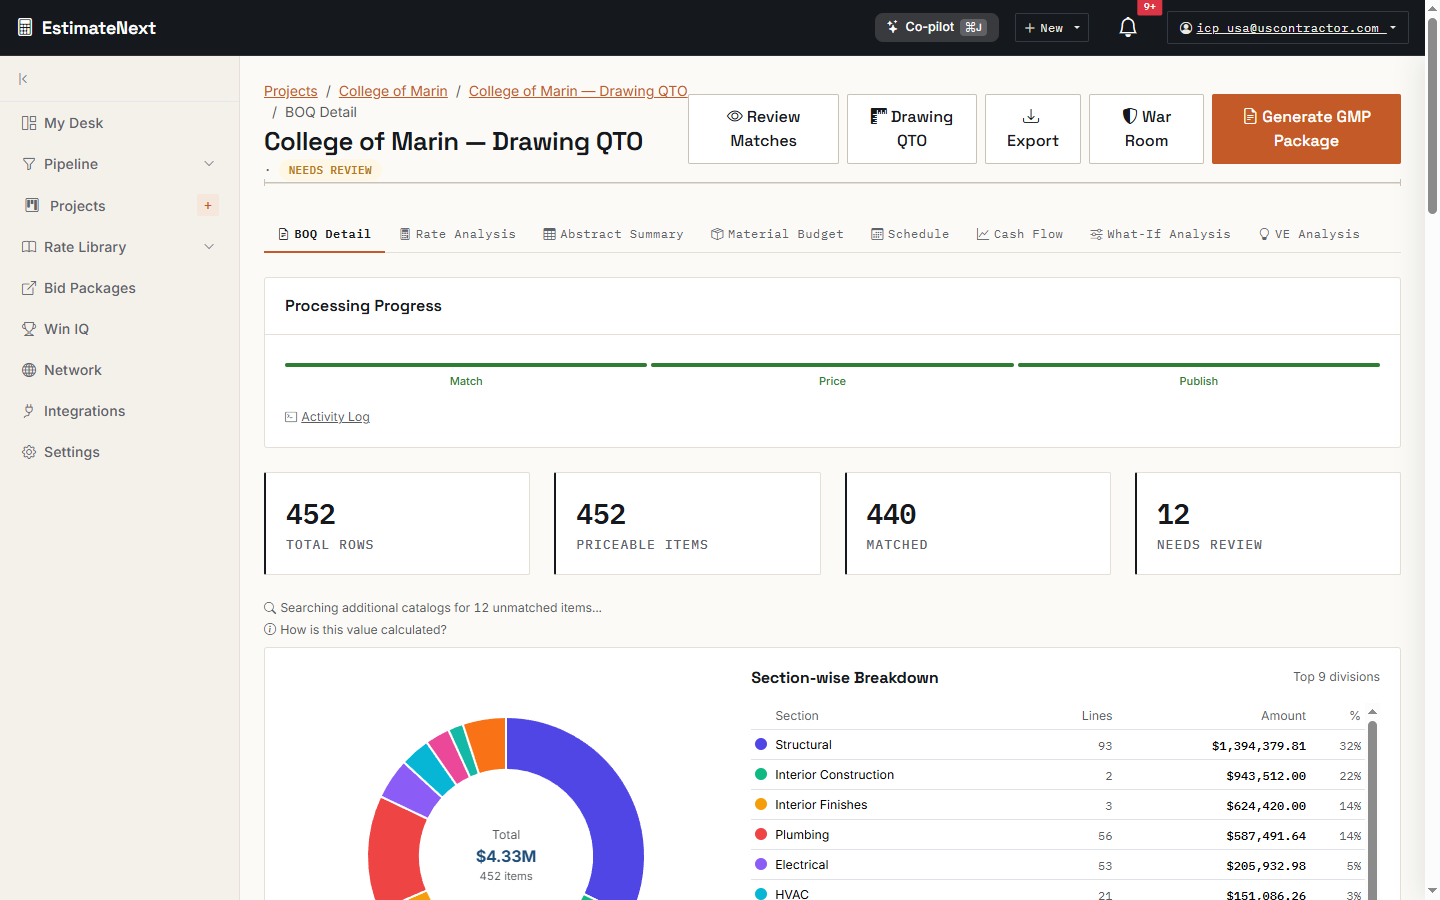The image size is (1440, 900).
Task: Click the Settings gear icon
Action: [x=29, y=452]
